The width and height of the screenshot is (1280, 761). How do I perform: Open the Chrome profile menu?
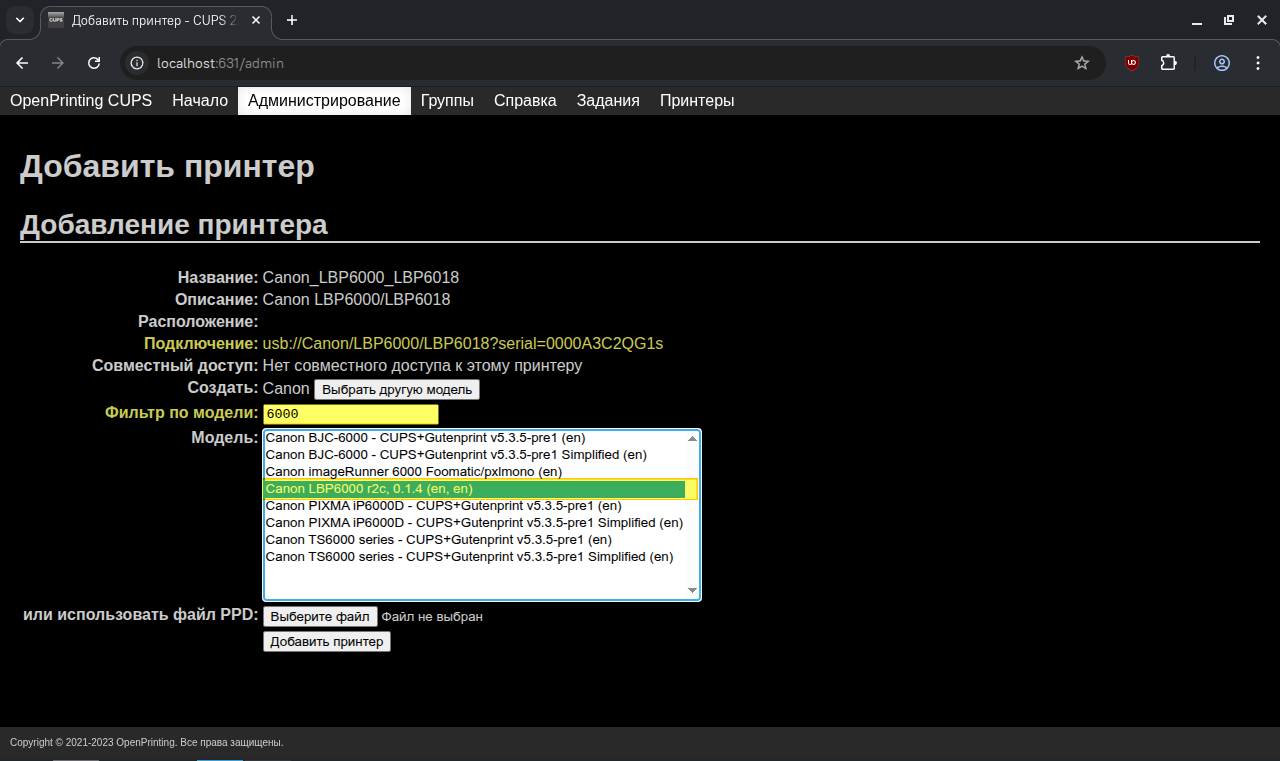(x=1222, y=63)
